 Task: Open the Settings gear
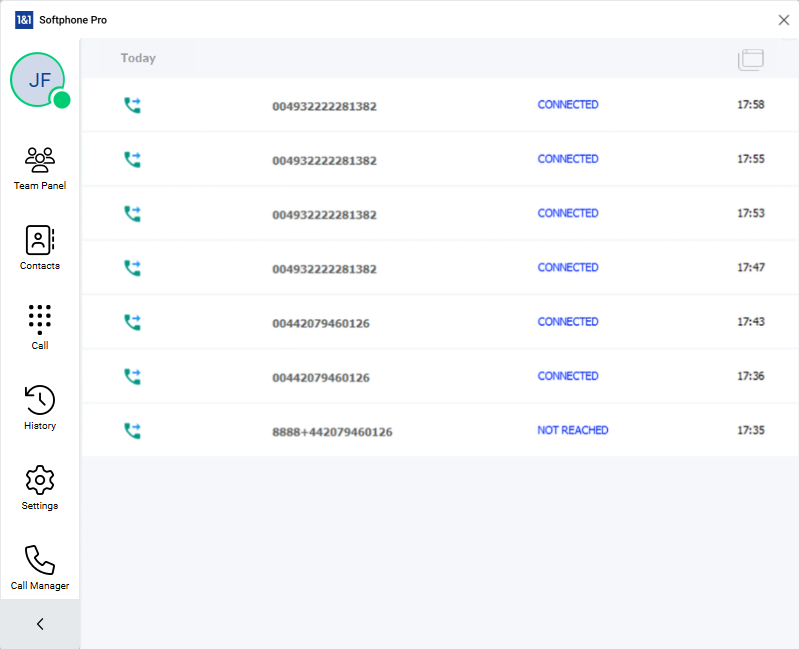click(40, 488)
